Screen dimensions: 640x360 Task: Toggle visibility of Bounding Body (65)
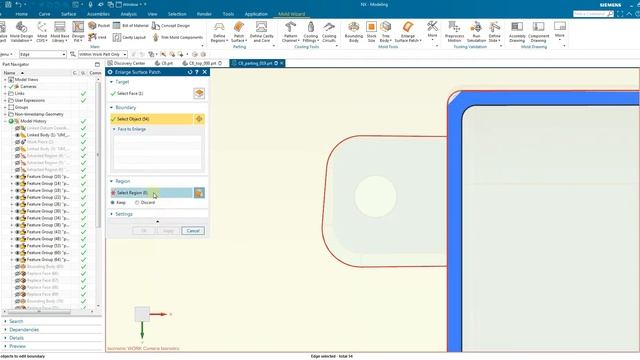tap(18, 267)
